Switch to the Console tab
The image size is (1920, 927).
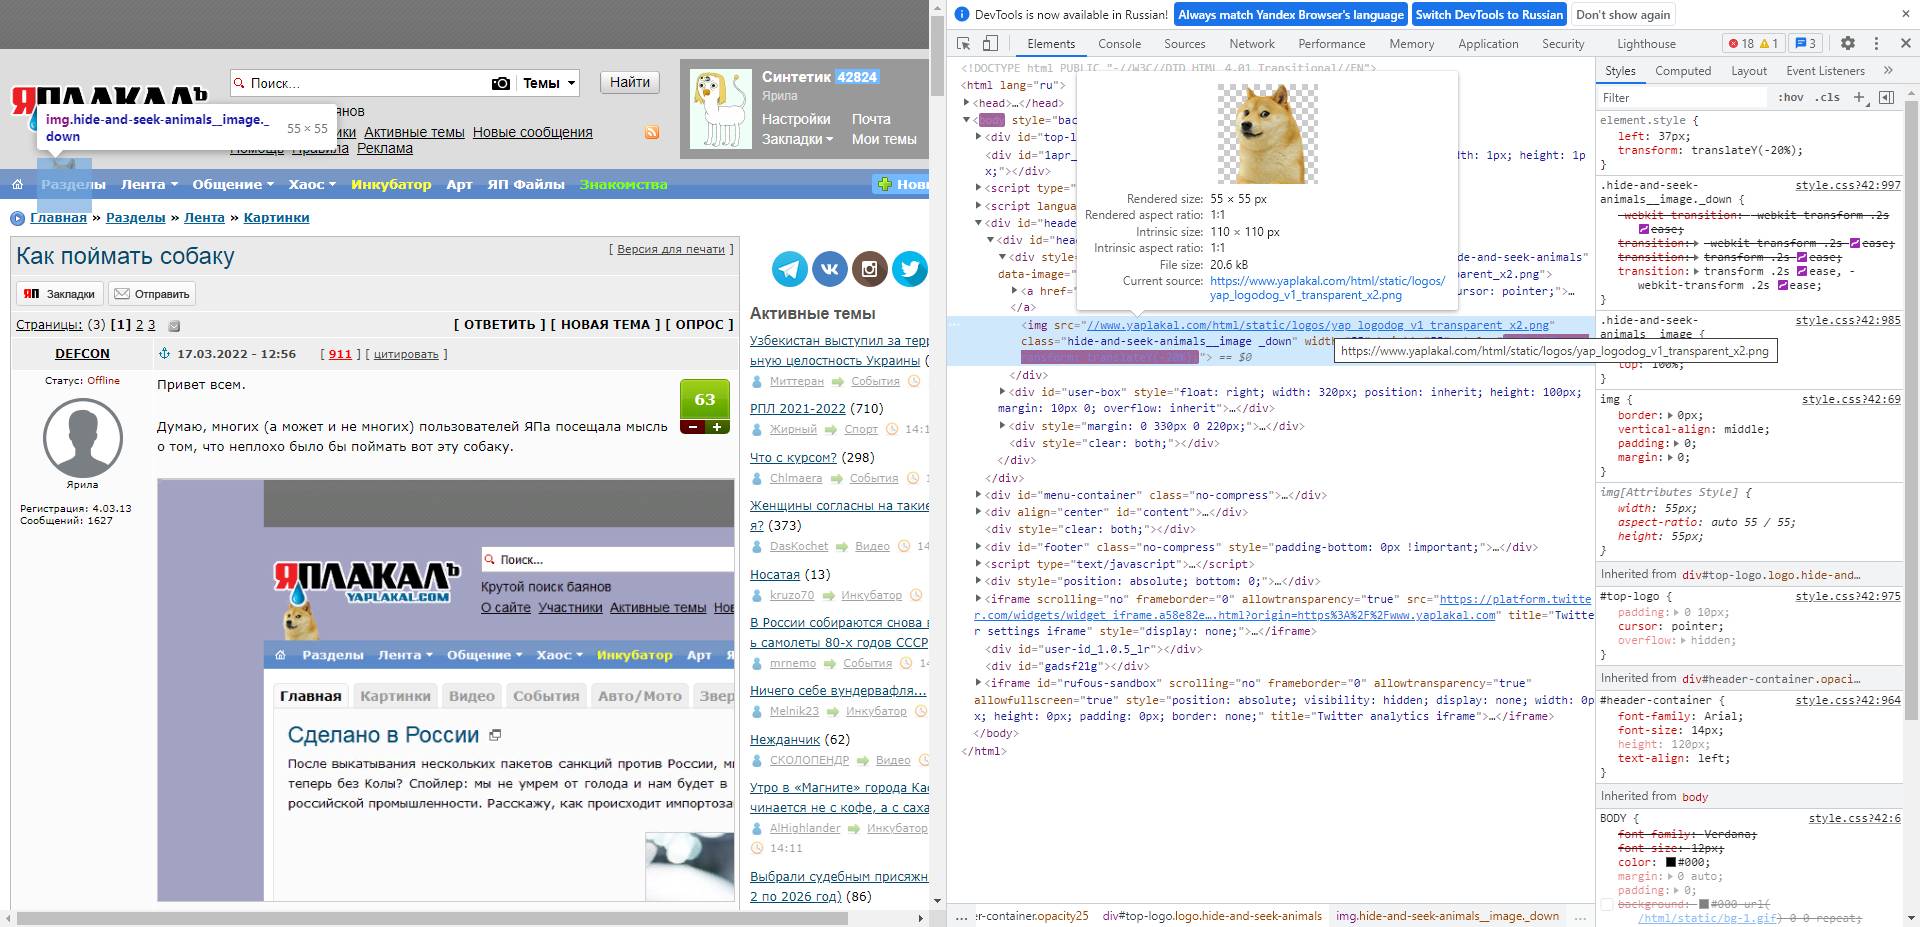pos(1119,44)
